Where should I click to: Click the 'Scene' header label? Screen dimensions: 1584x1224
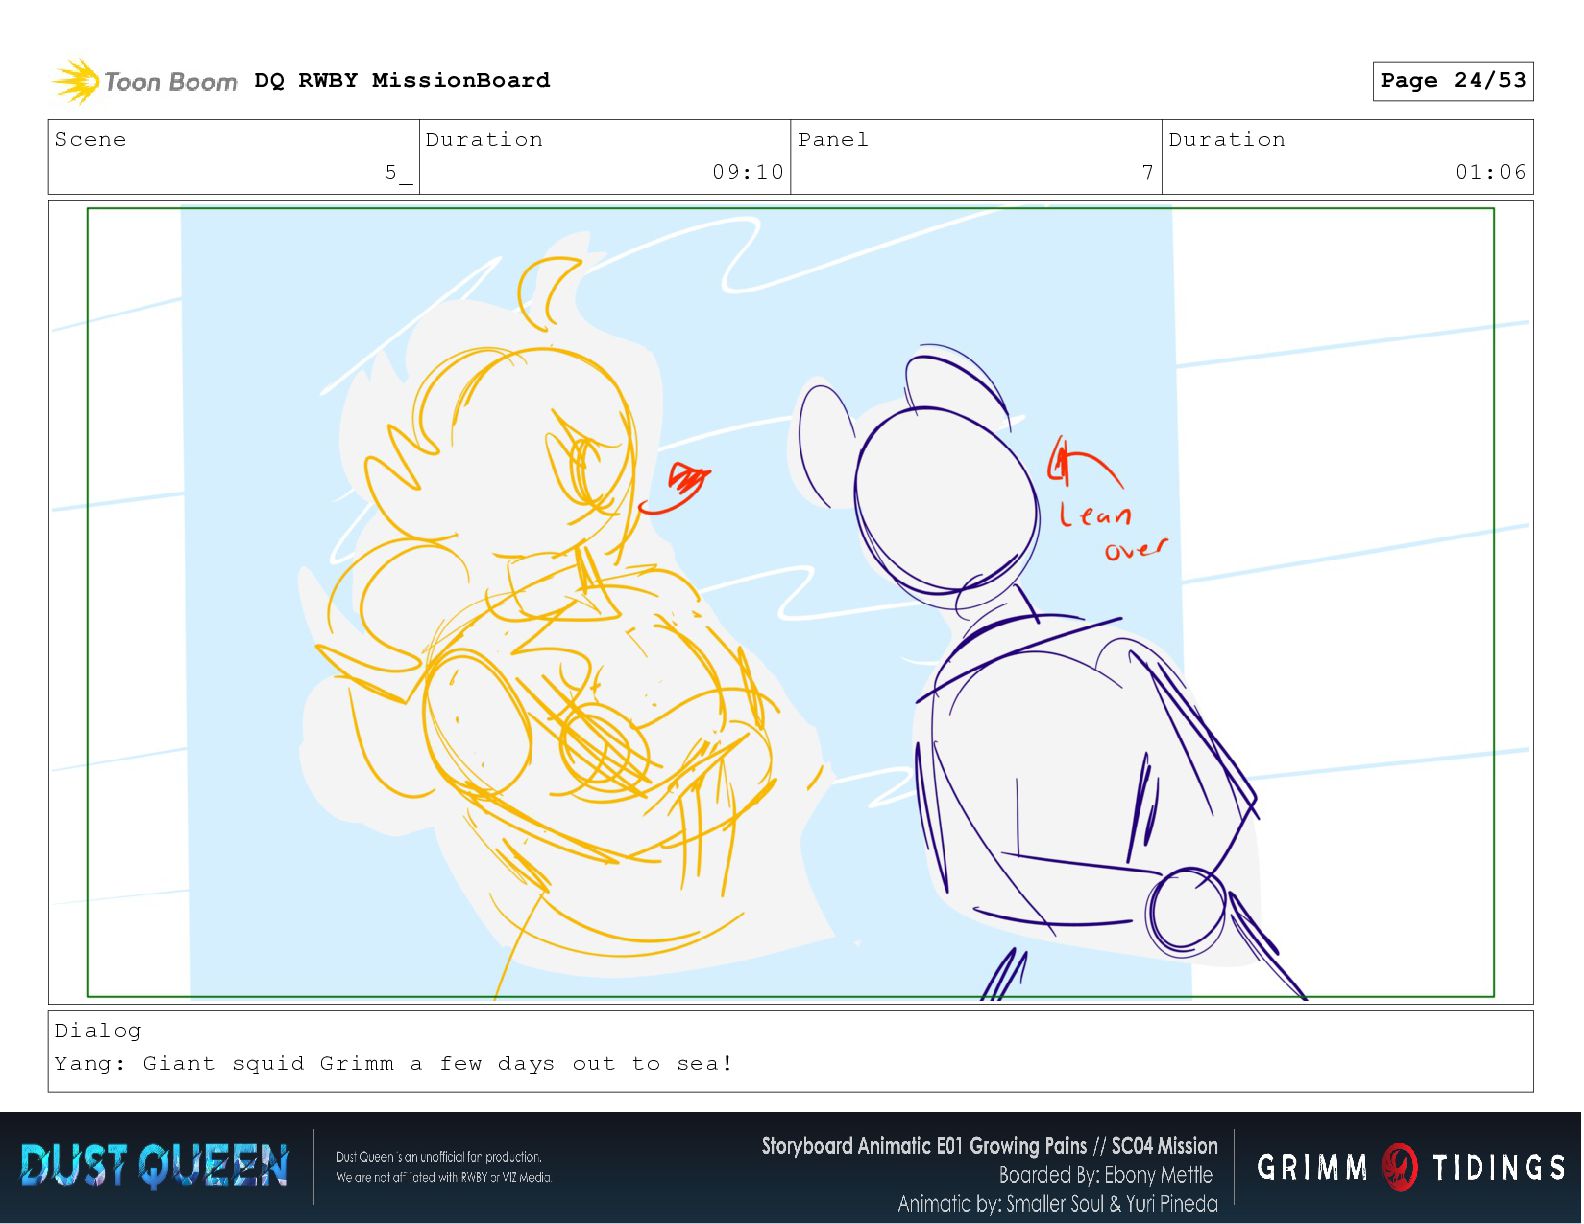pos(91,139)
